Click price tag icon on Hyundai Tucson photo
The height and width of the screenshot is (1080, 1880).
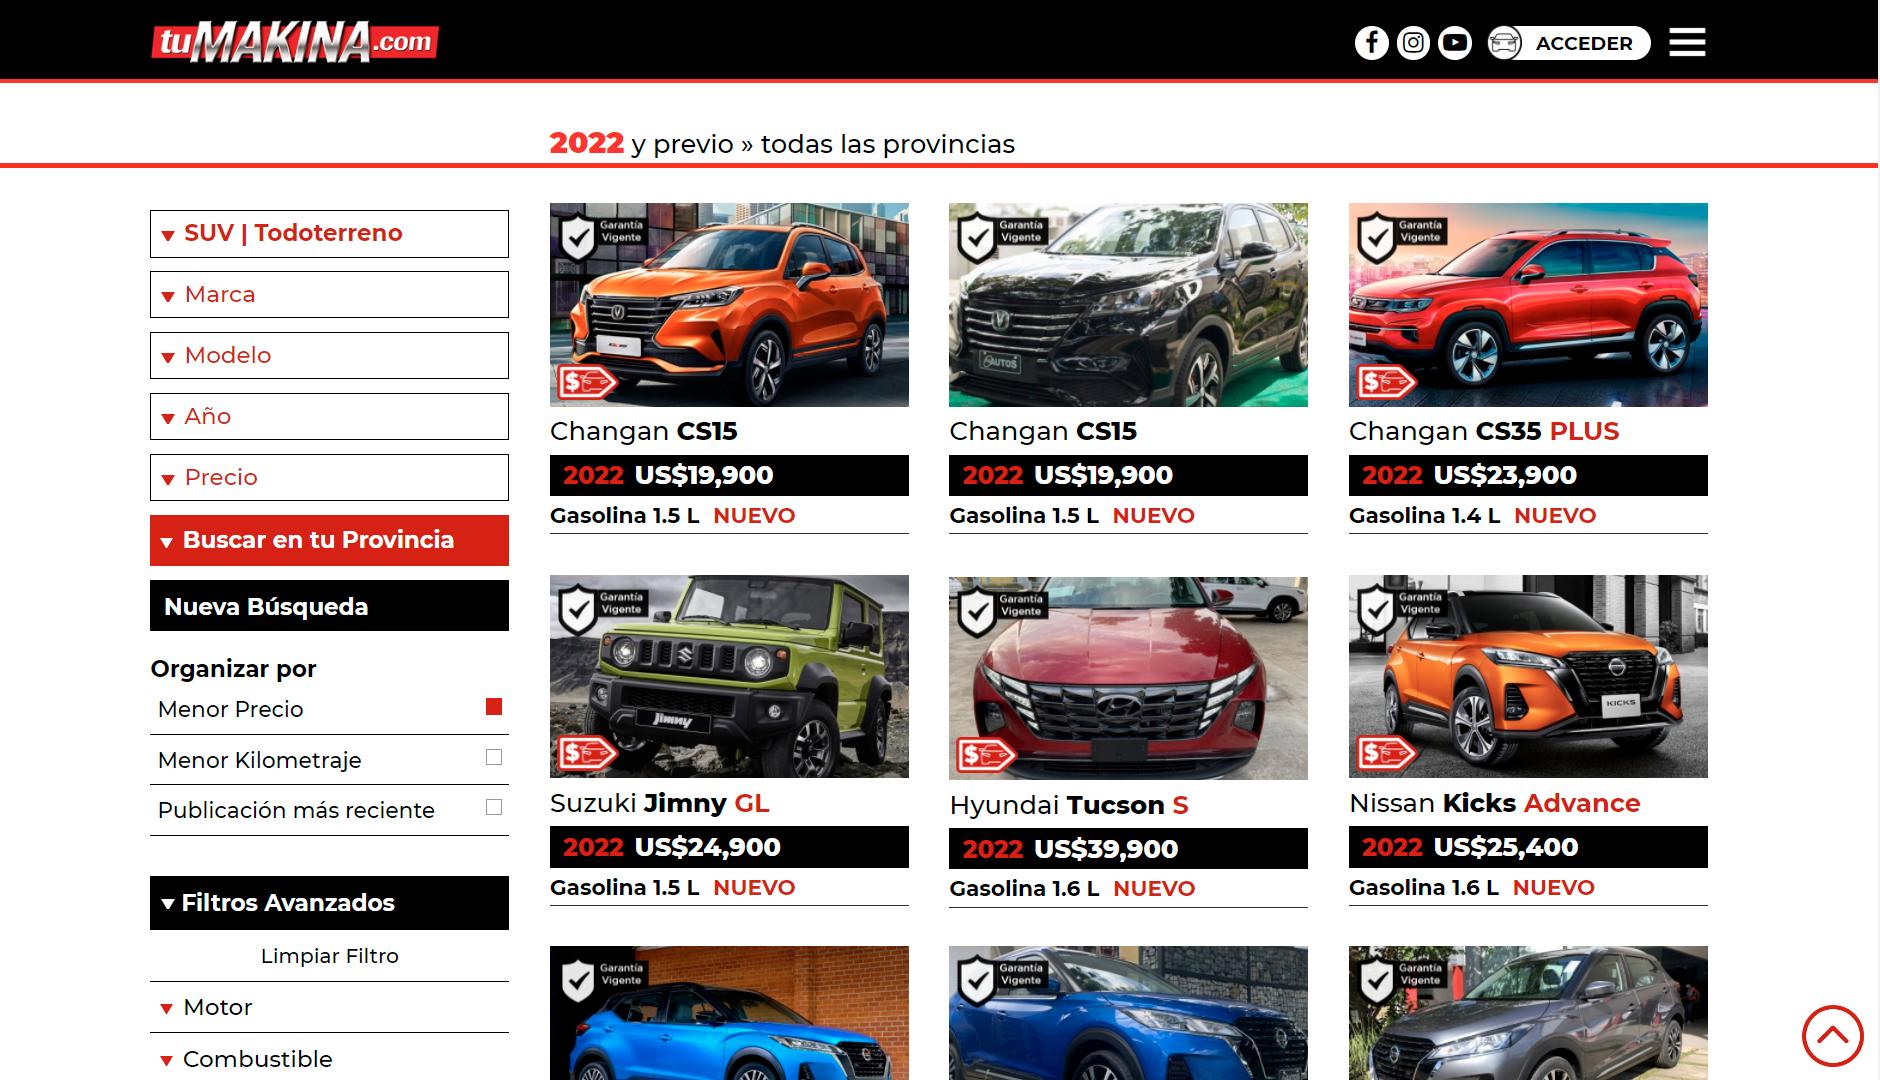coord(986,755)
